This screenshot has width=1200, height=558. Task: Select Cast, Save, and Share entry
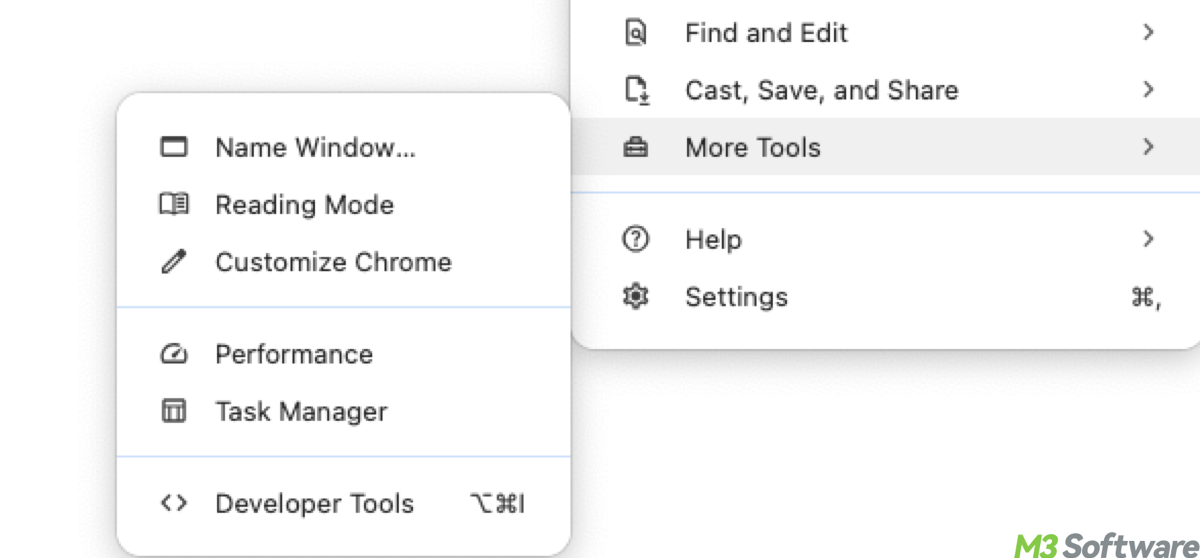(885, 90)
